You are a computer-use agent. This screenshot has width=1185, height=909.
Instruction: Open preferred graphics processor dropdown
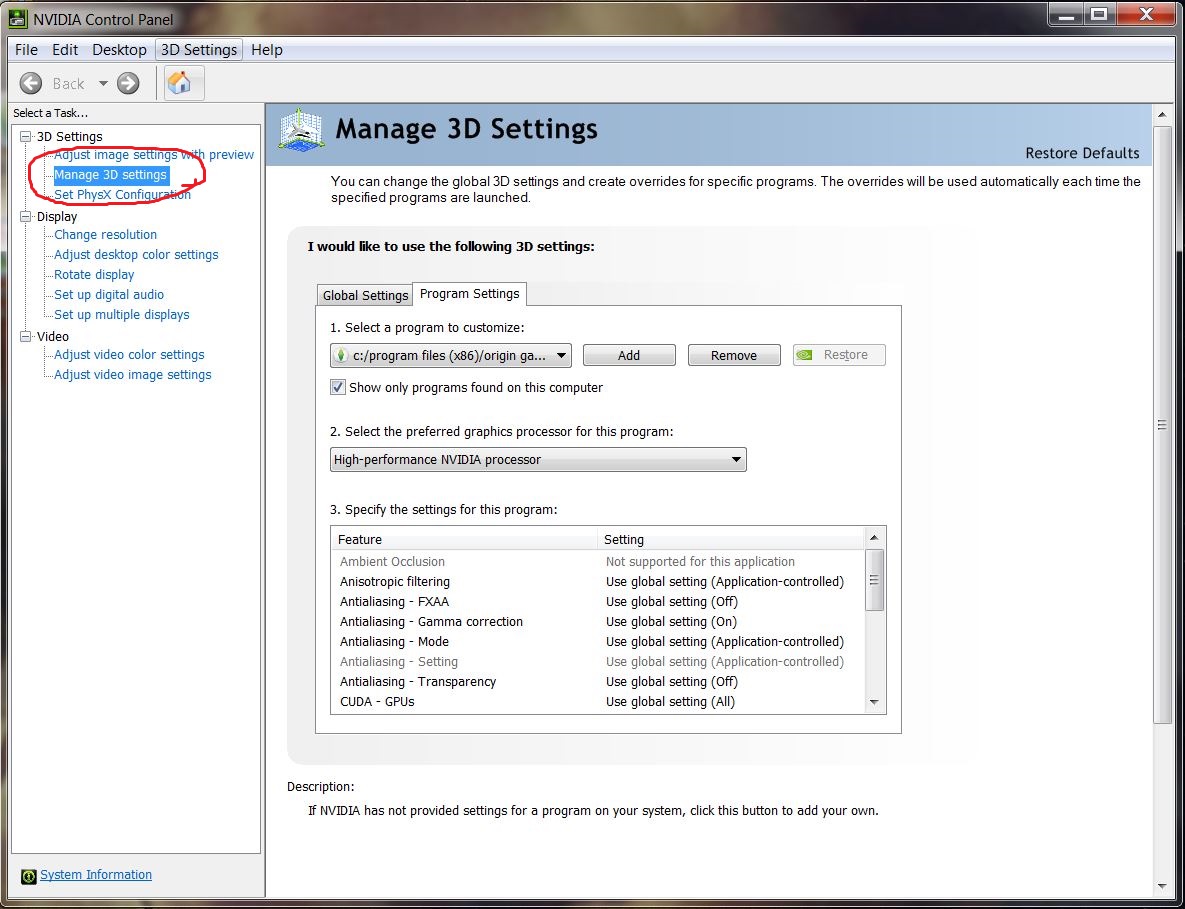538,459
